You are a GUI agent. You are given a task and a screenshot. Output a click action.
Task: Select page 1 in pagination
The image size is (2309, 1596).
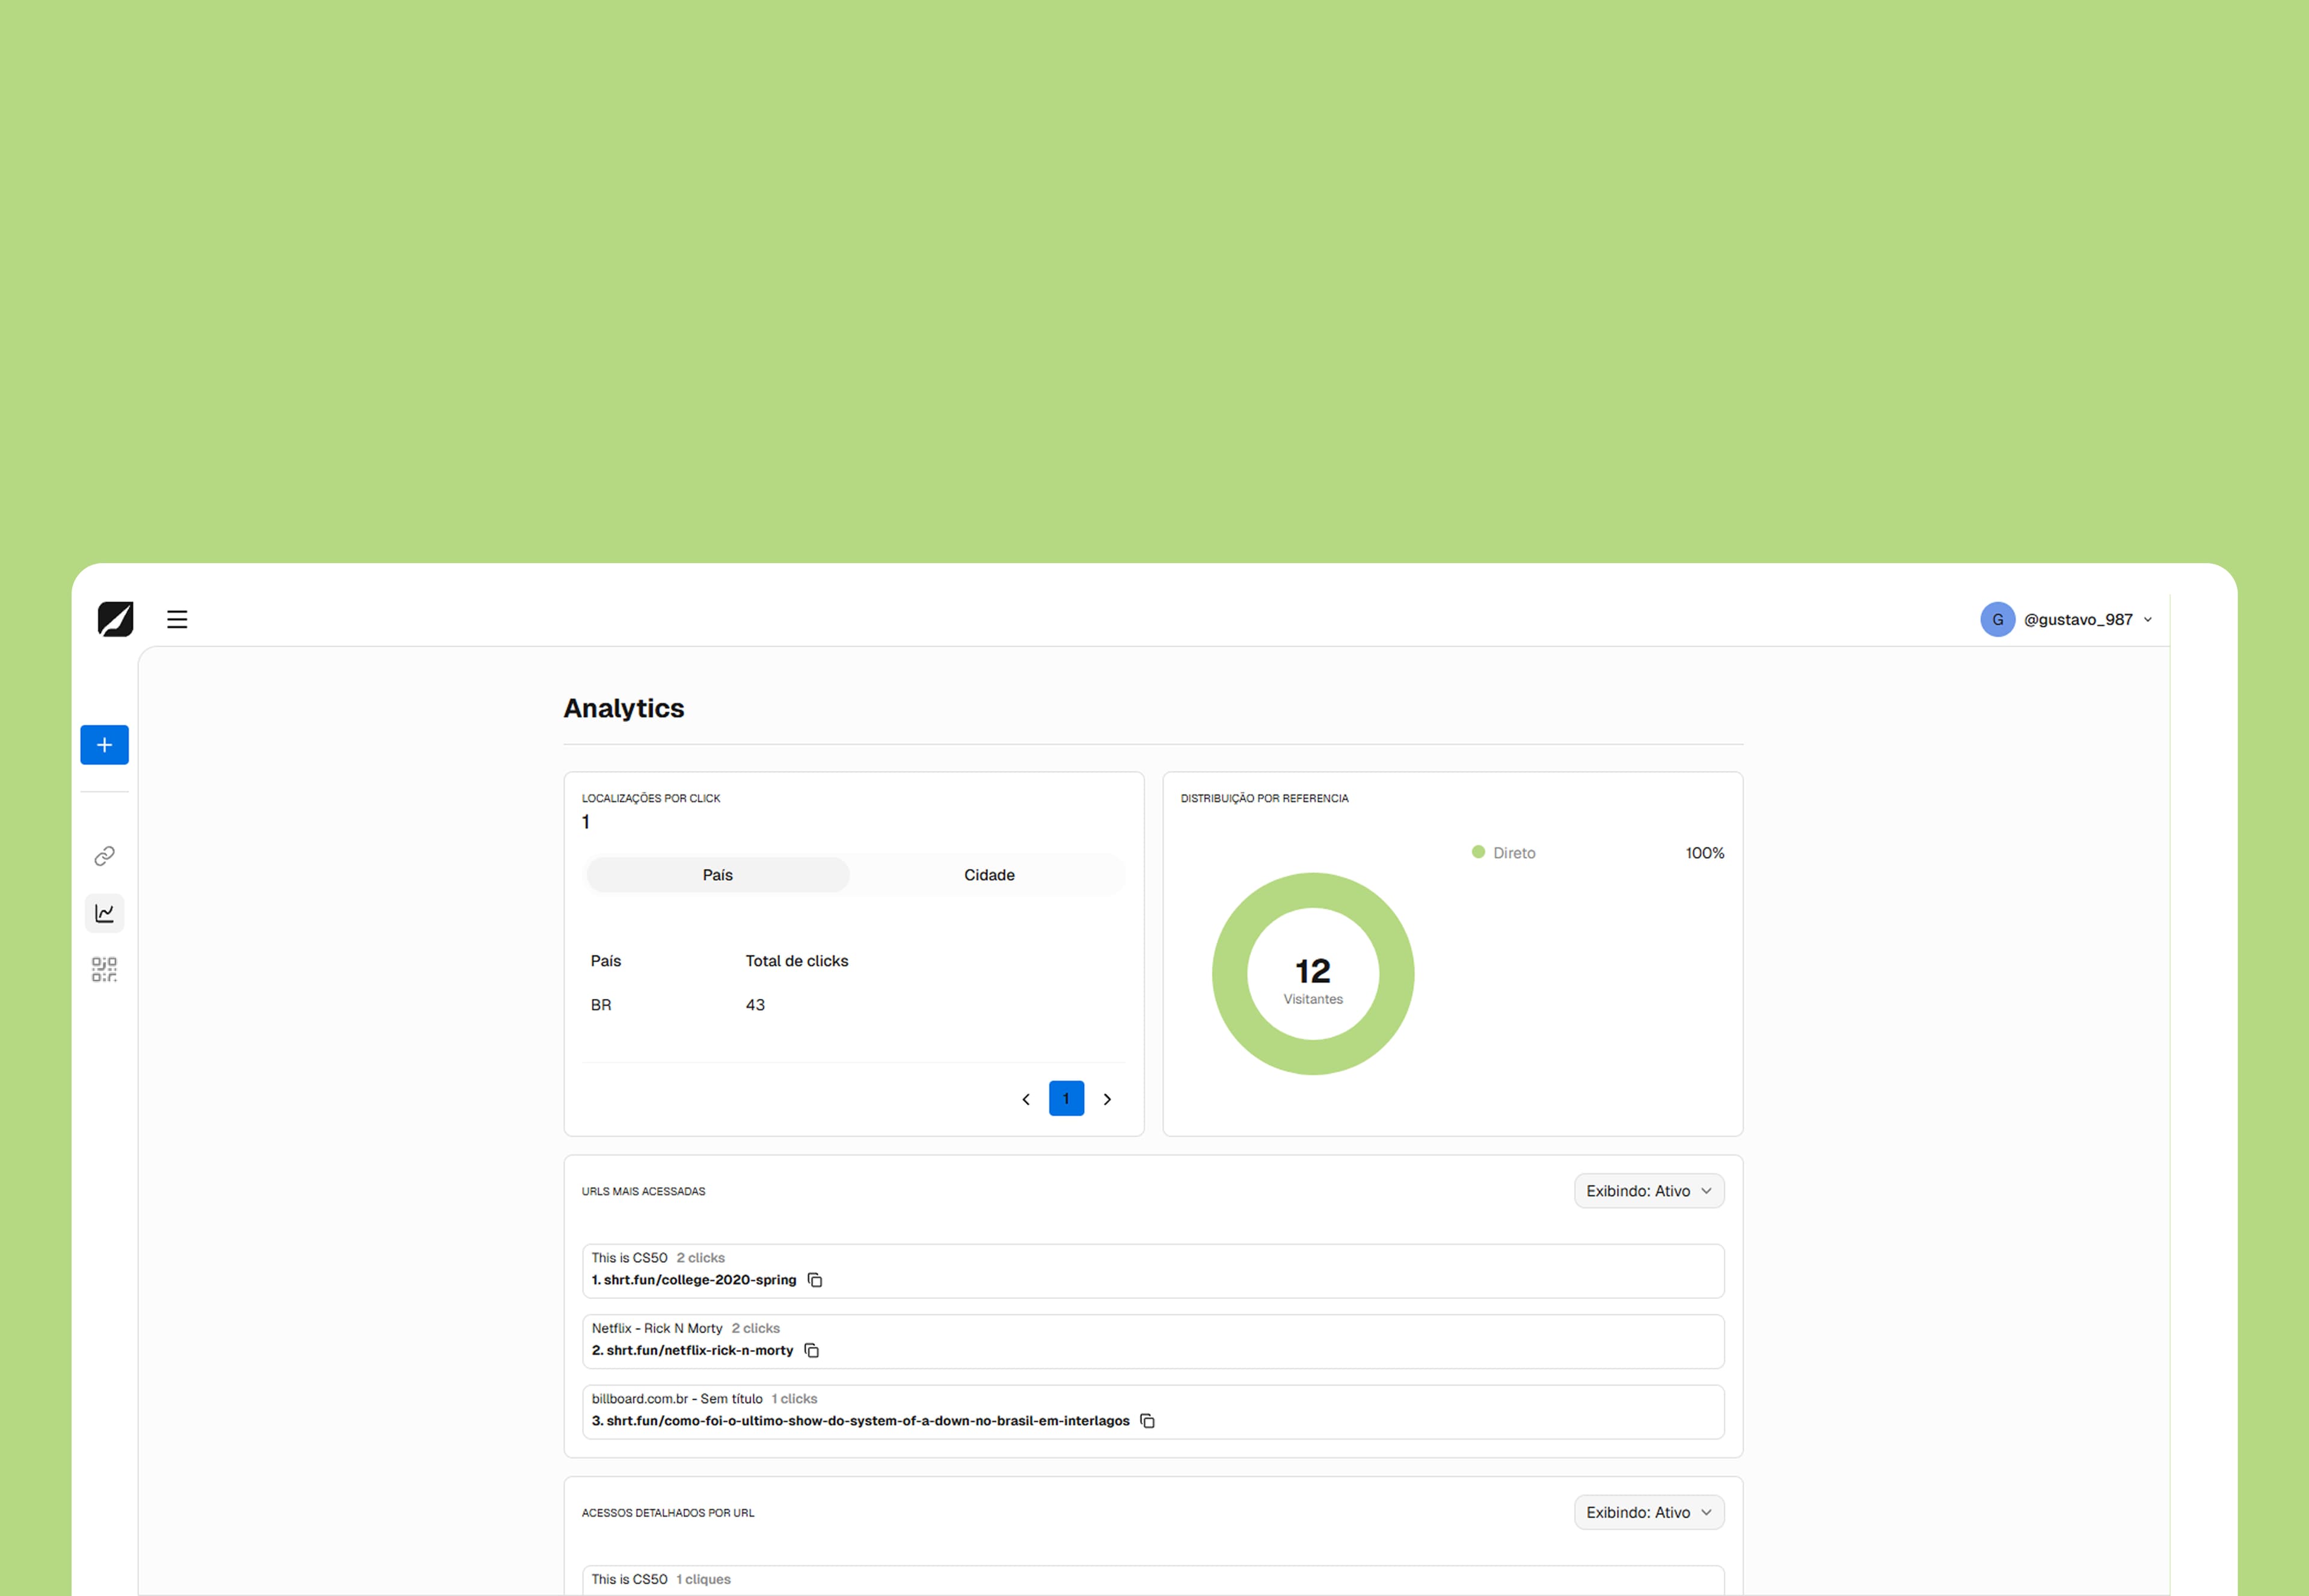point(1066,1099)
